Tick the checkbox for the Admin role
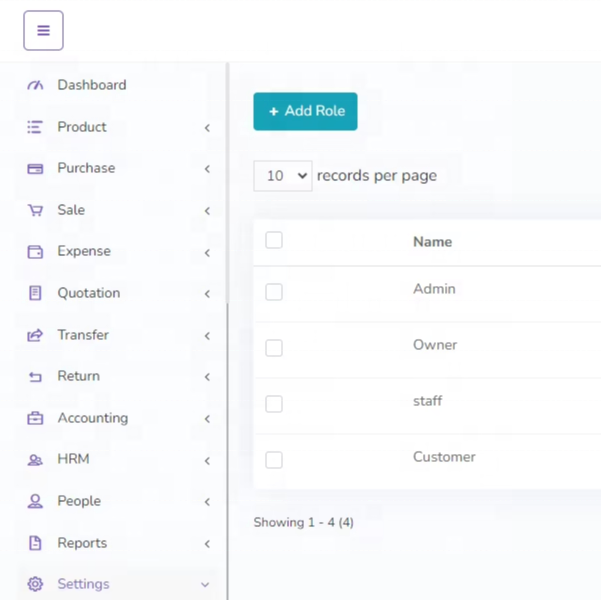This screenshot has height=601, width=601. pos(274,292)
